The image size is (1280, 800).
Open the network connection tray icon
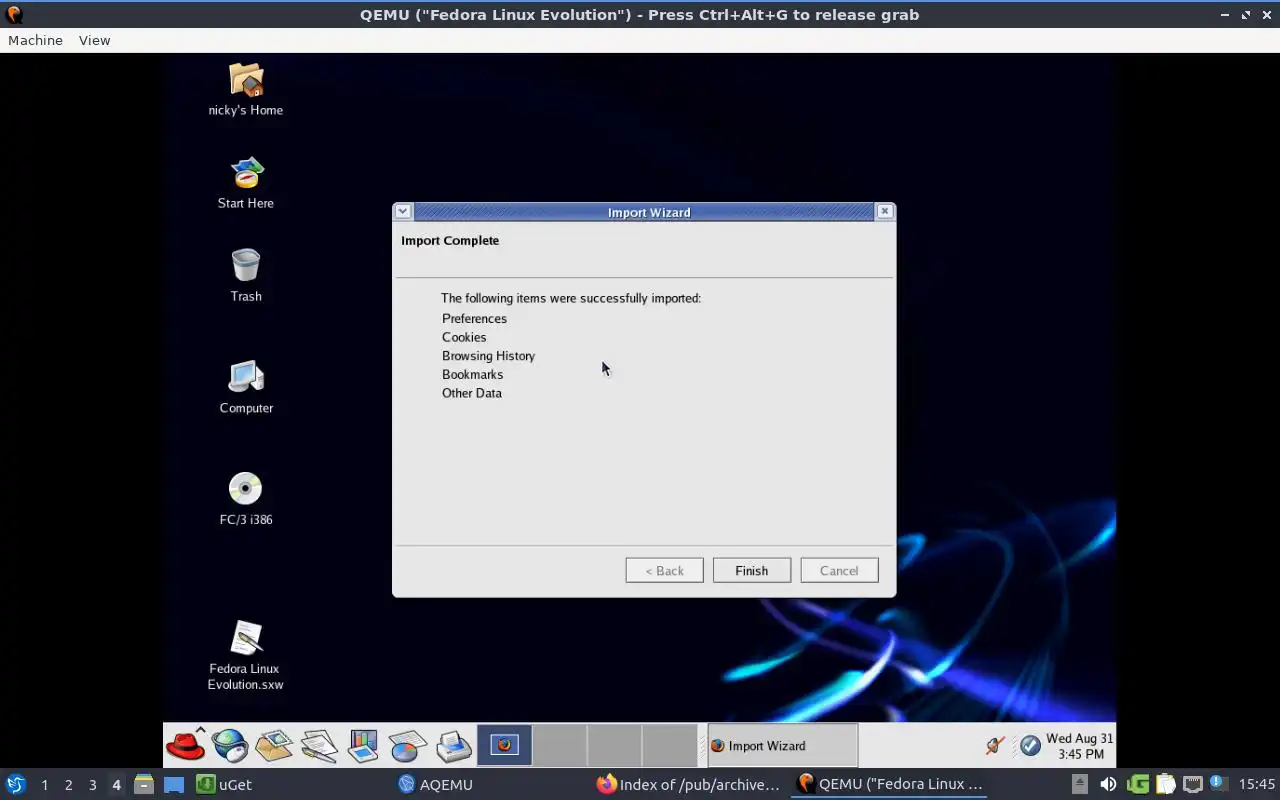(x=994, y=745)
